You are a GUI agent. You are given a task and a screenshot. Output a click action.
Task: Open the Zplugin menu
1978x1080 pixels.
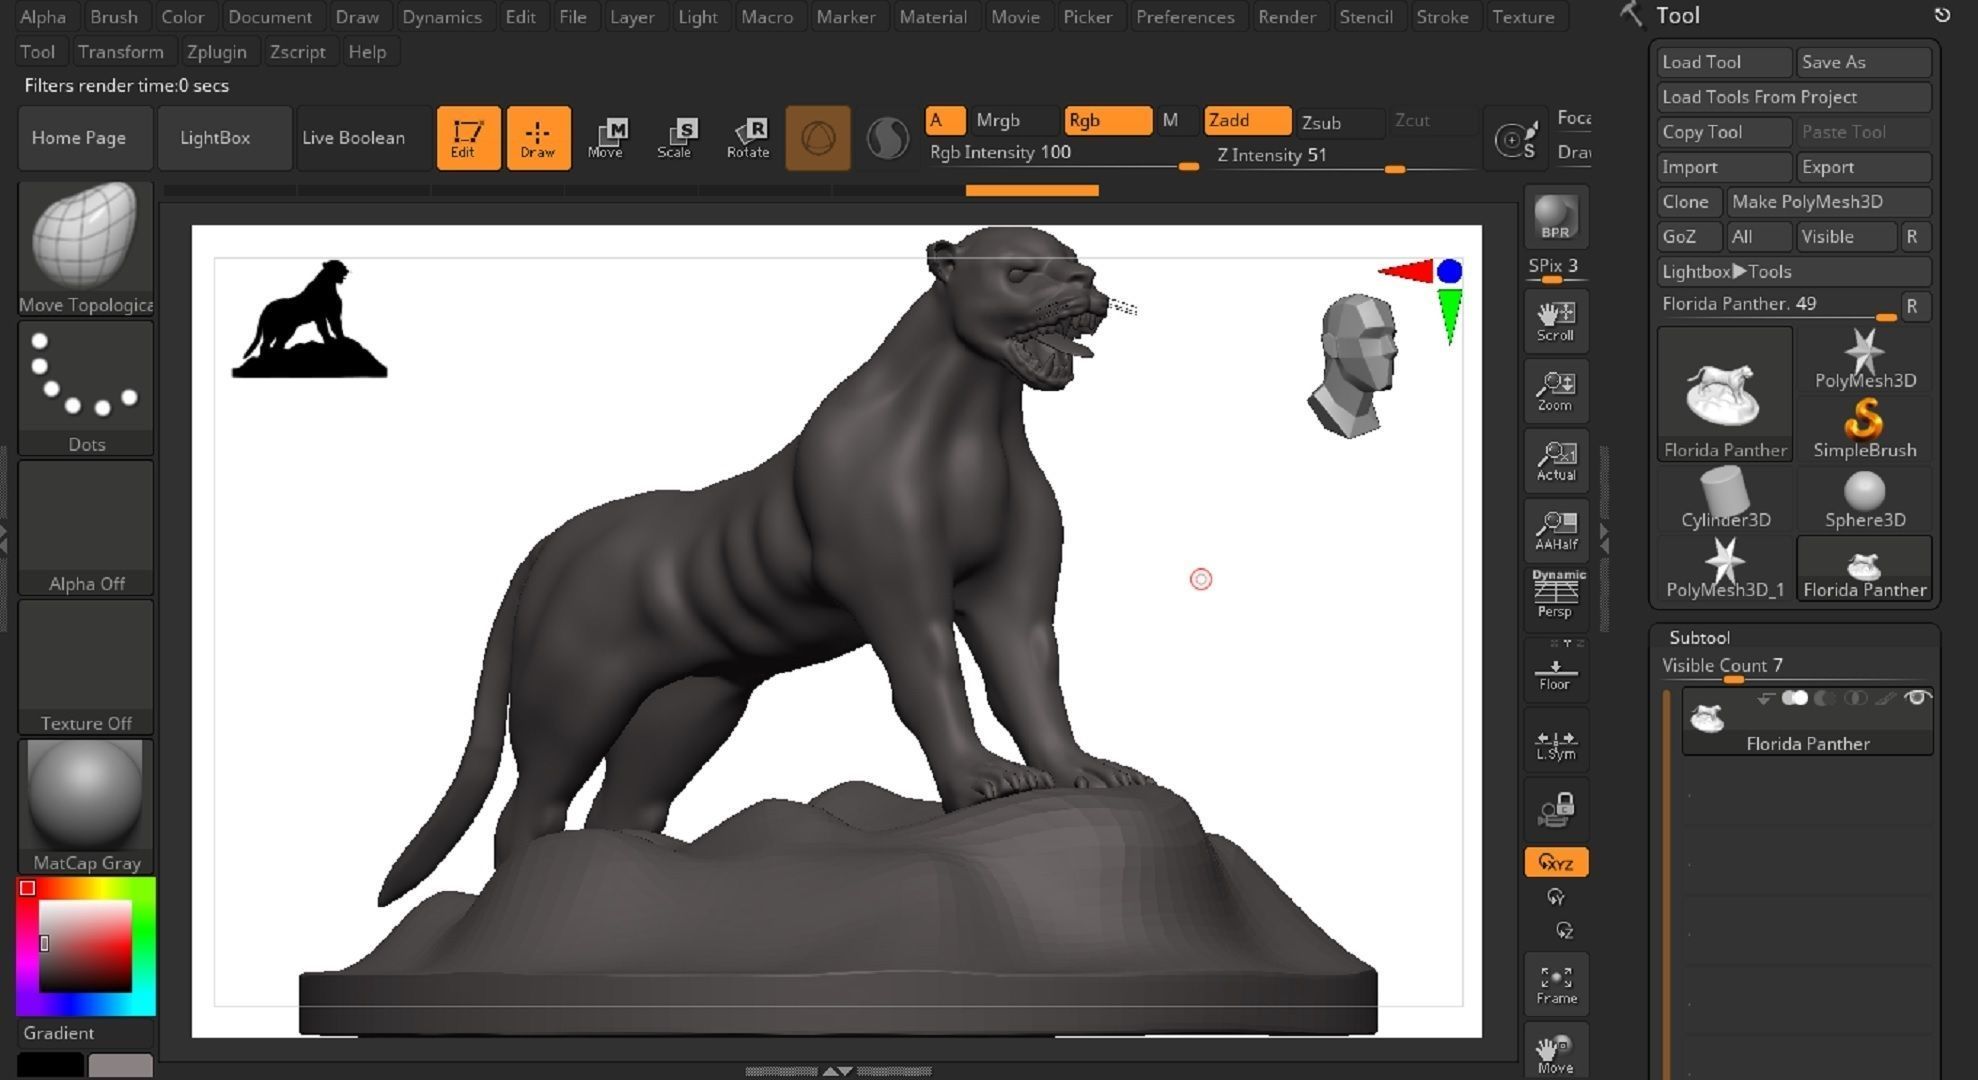[217, 52]
